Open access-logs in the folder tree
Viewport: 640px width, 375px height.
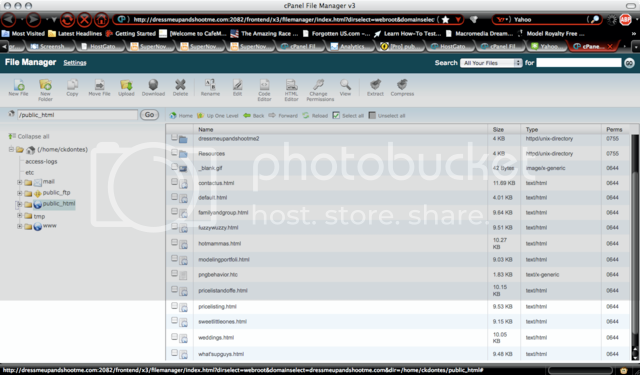point(41,161)
